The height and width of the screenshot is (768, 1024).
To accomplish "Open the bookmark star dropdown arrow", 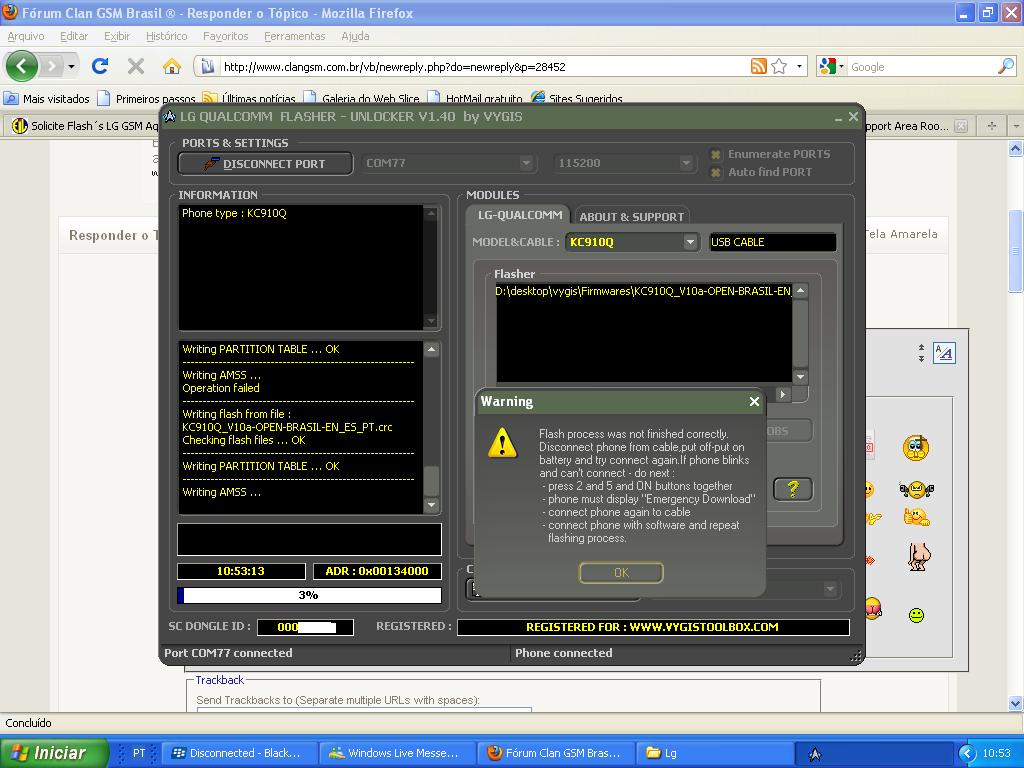I will click(x=799, y=66).
